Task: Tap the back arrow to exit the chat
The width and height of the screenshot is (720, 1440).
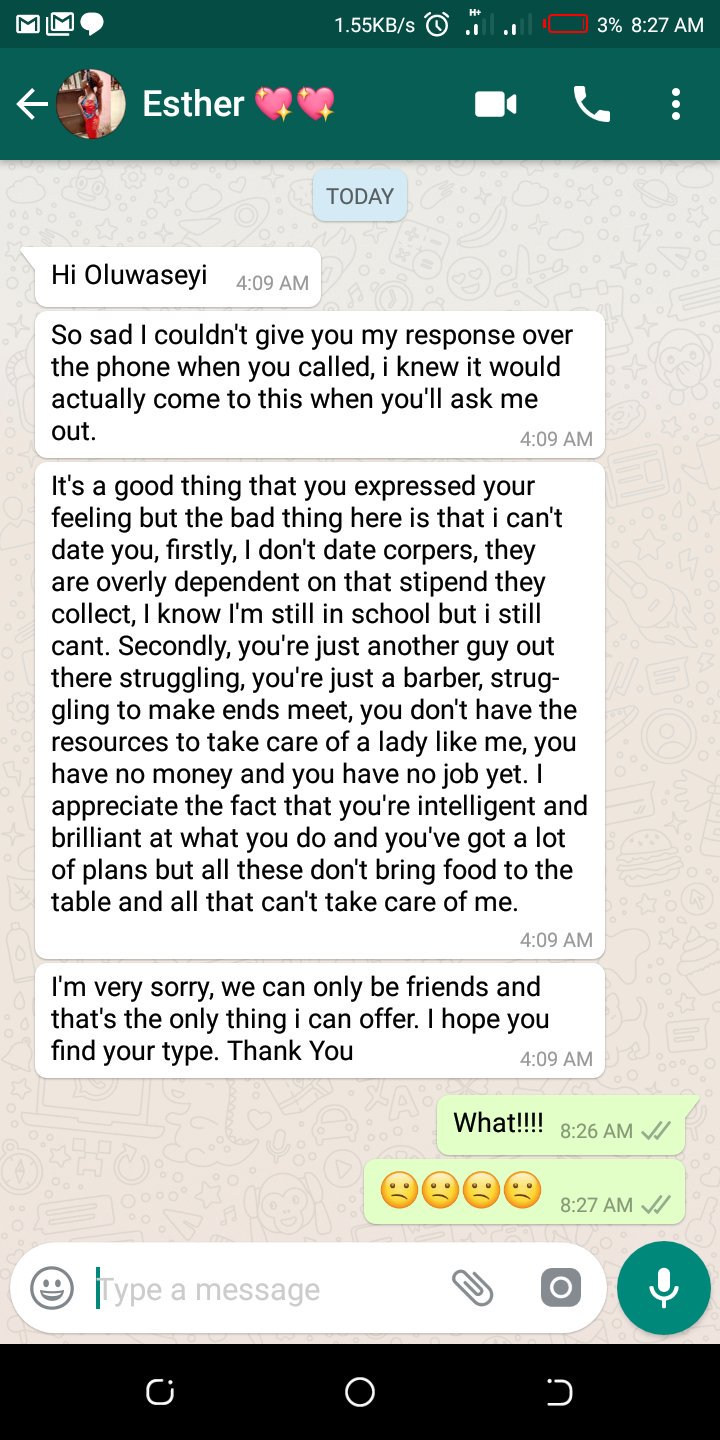Action: 31,104
